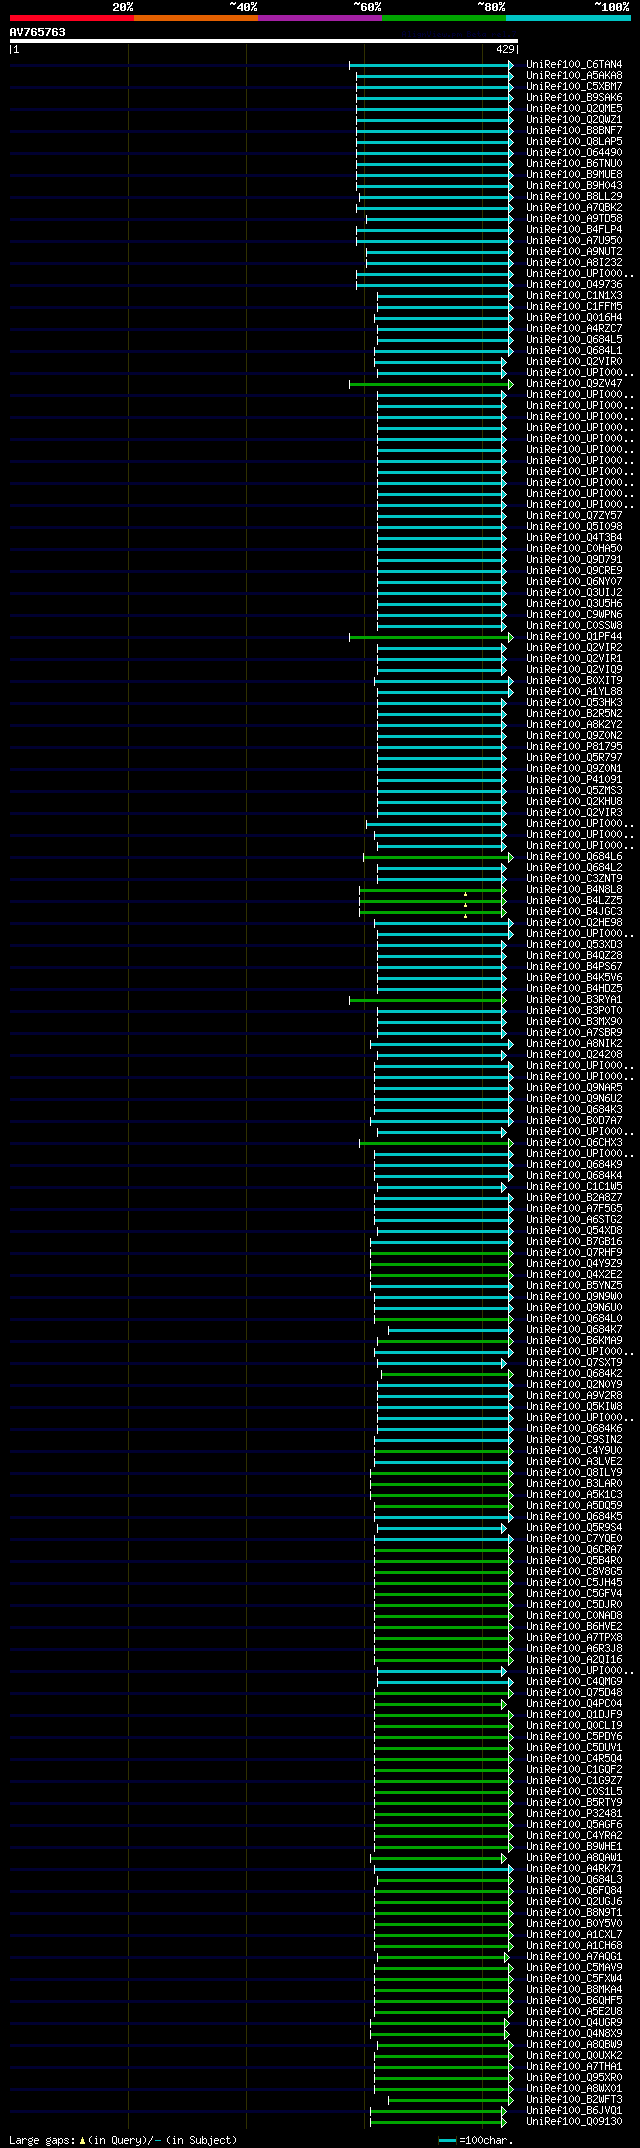Open hit UniRef100_B9H043
Screen dimensions: 640x2148
574,186
